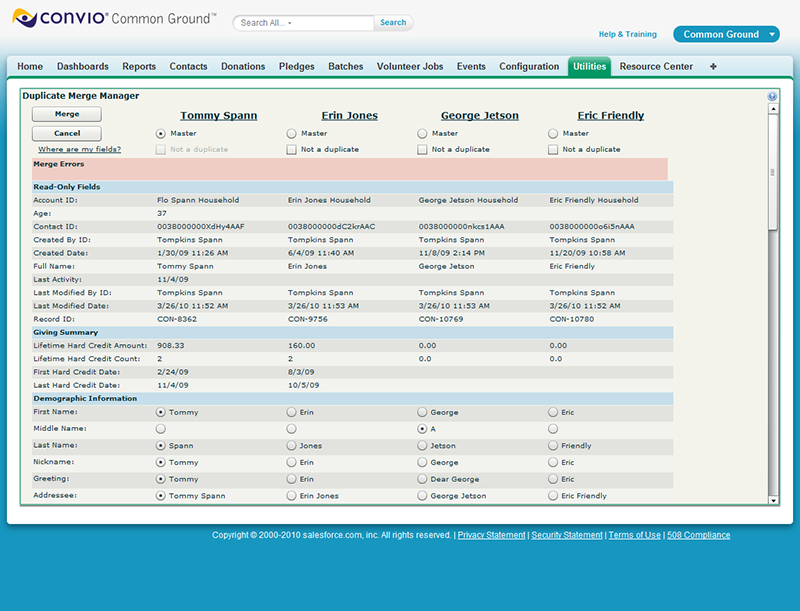Click the help question mark icon
This screenshot has width=800, height=611.
point(772,97)
